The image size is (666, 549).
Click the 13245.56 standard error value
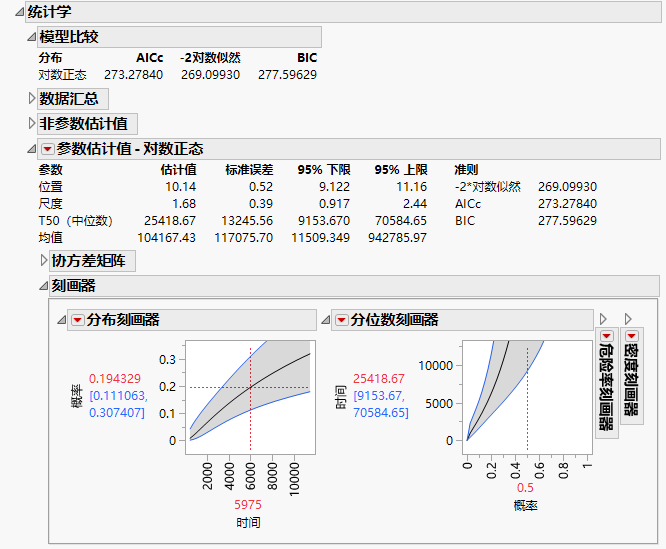(x=247, y=221)
